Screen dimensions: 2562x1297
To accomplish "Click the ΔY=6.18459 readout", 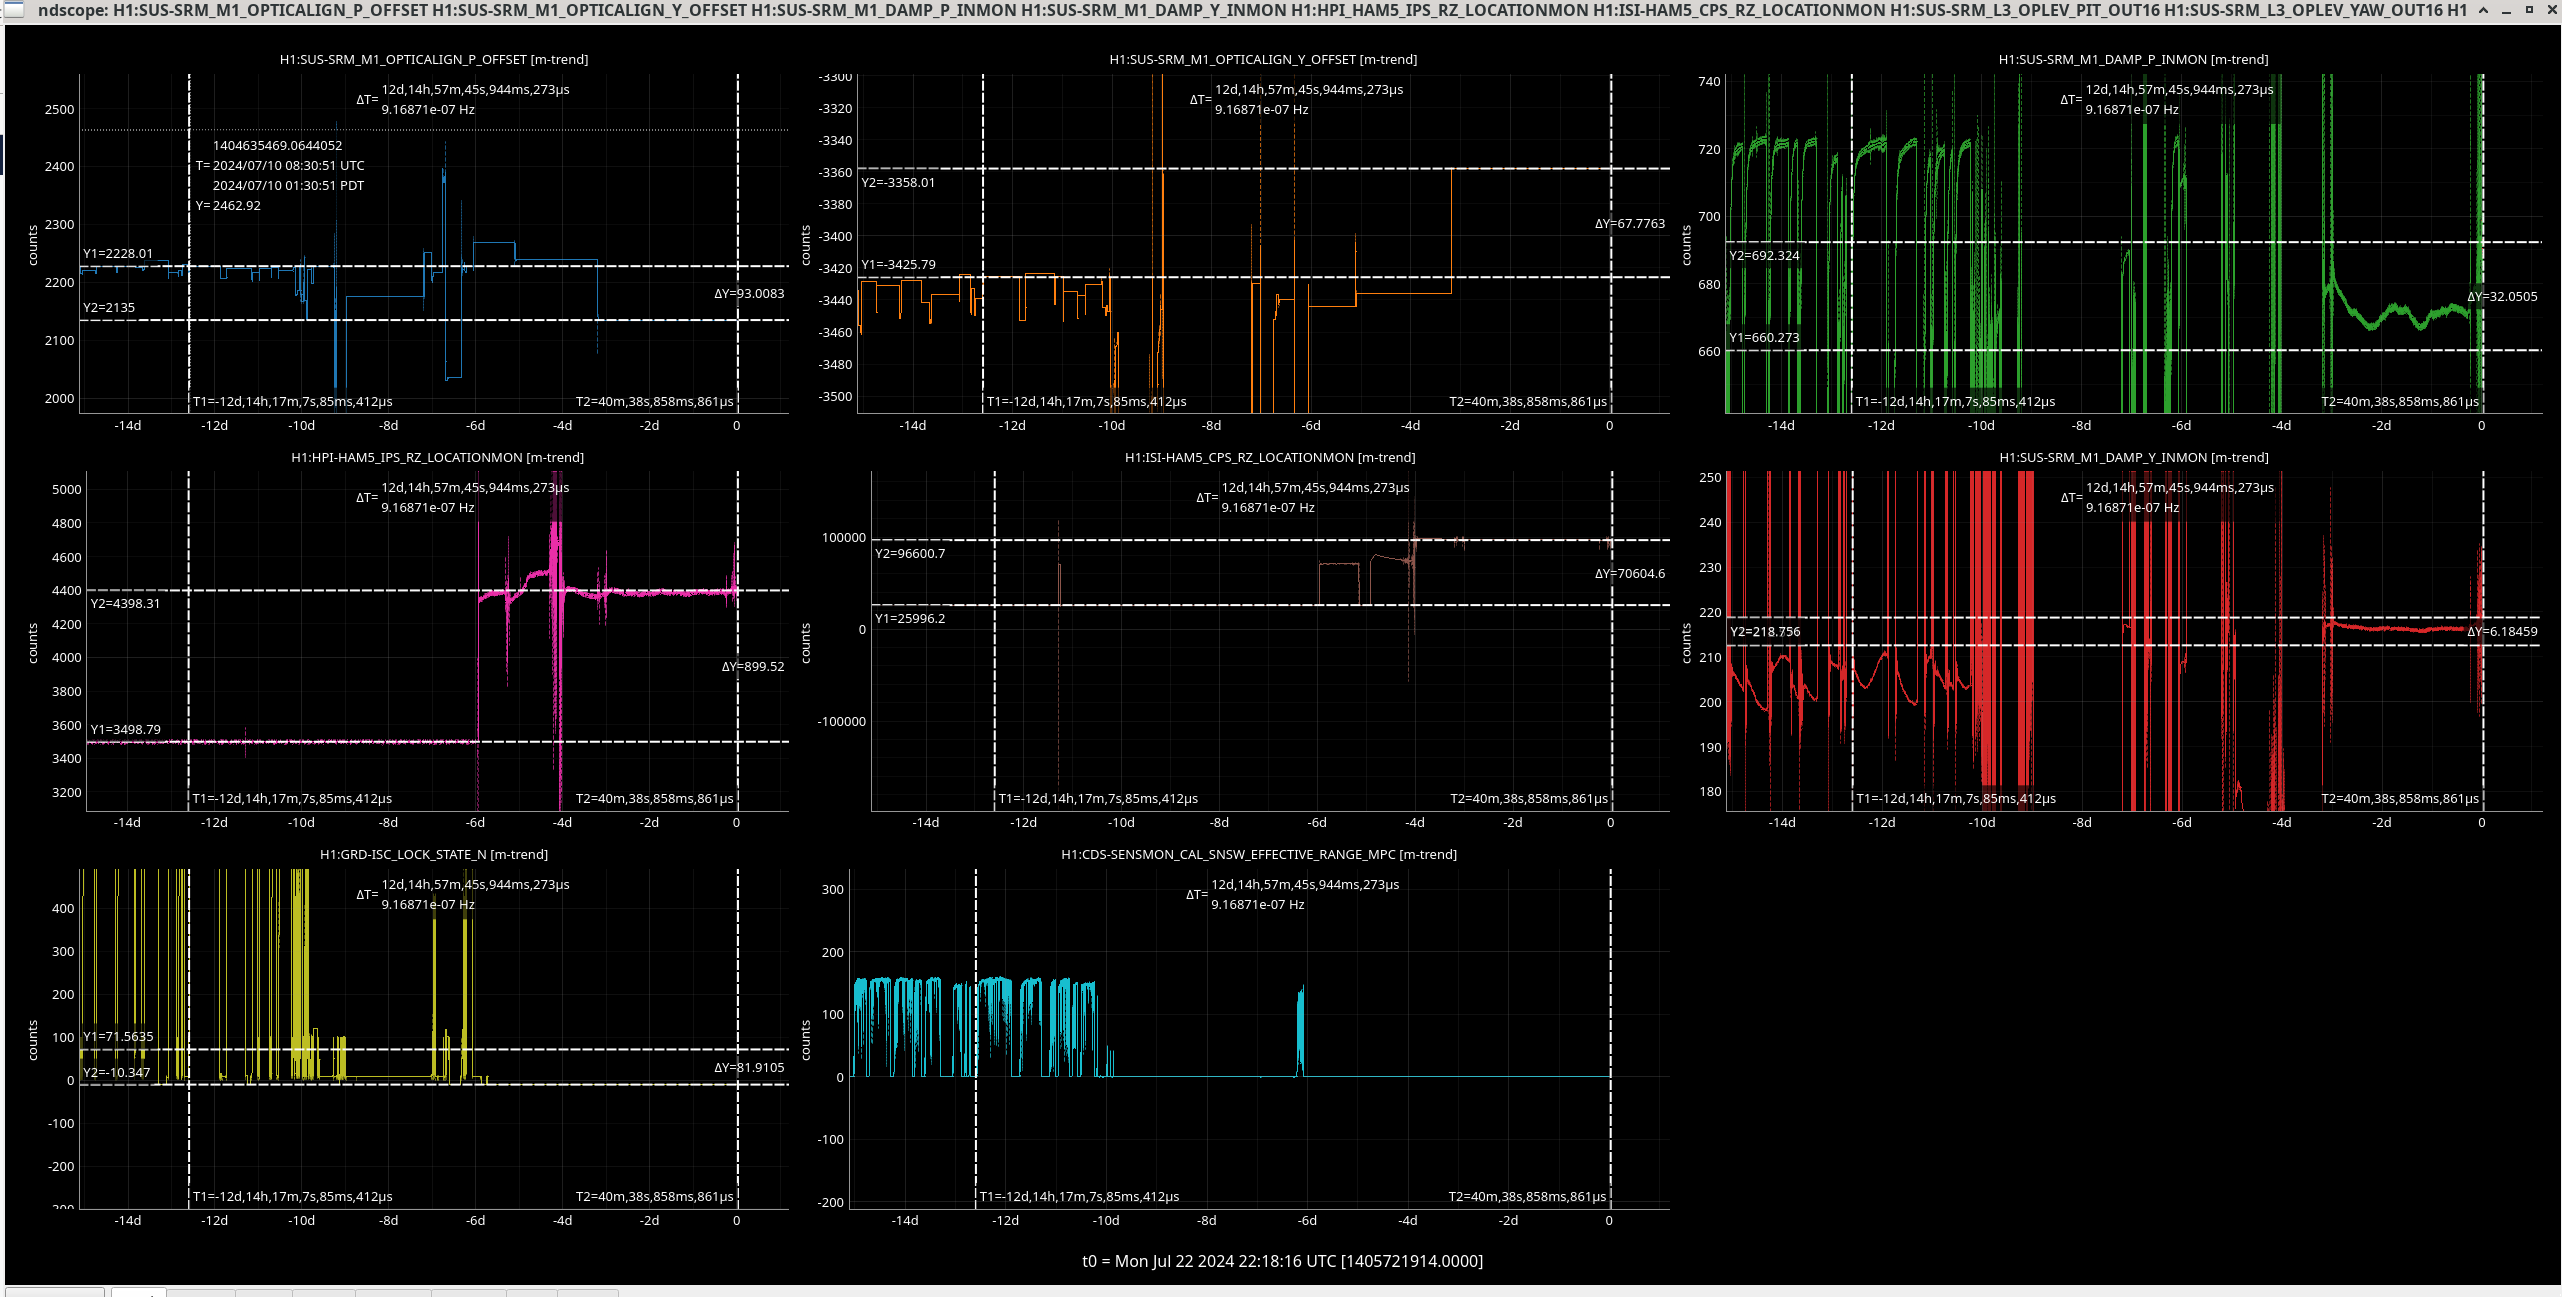I will [x=2502, y=632].
